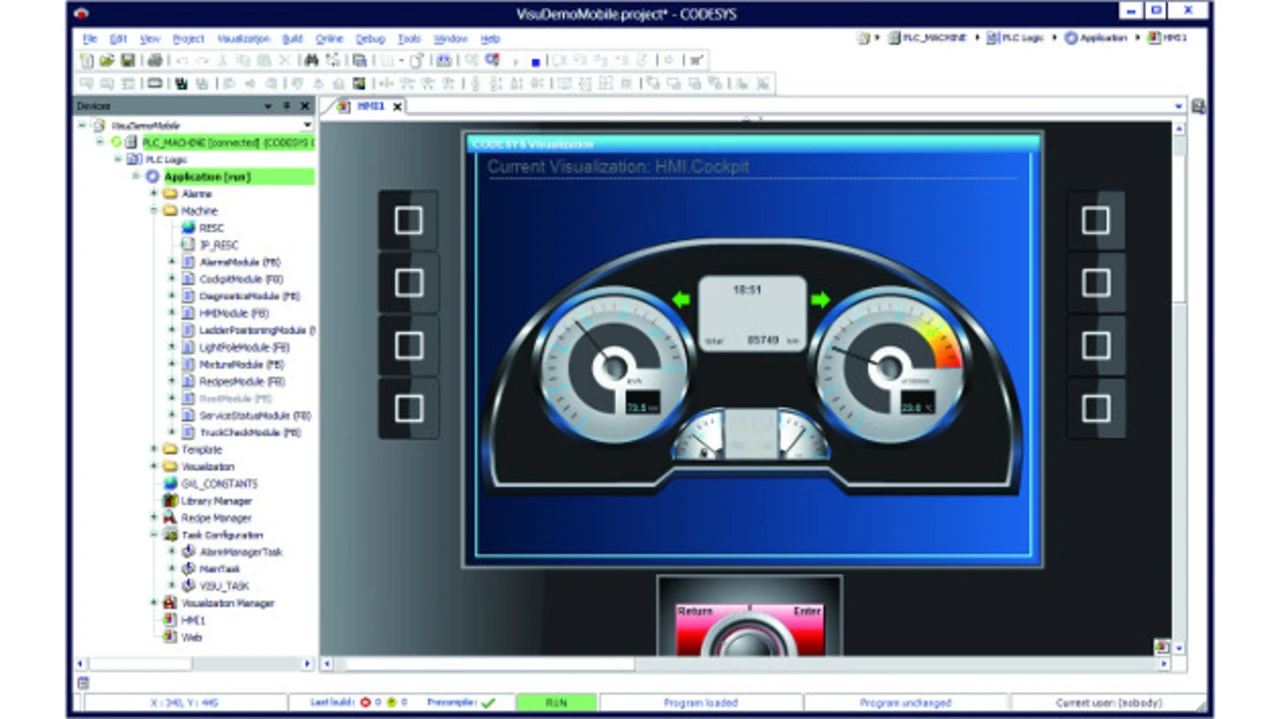
Task: Click the rotary knob between Return and Enter
Action: click(x=749, y=642)
